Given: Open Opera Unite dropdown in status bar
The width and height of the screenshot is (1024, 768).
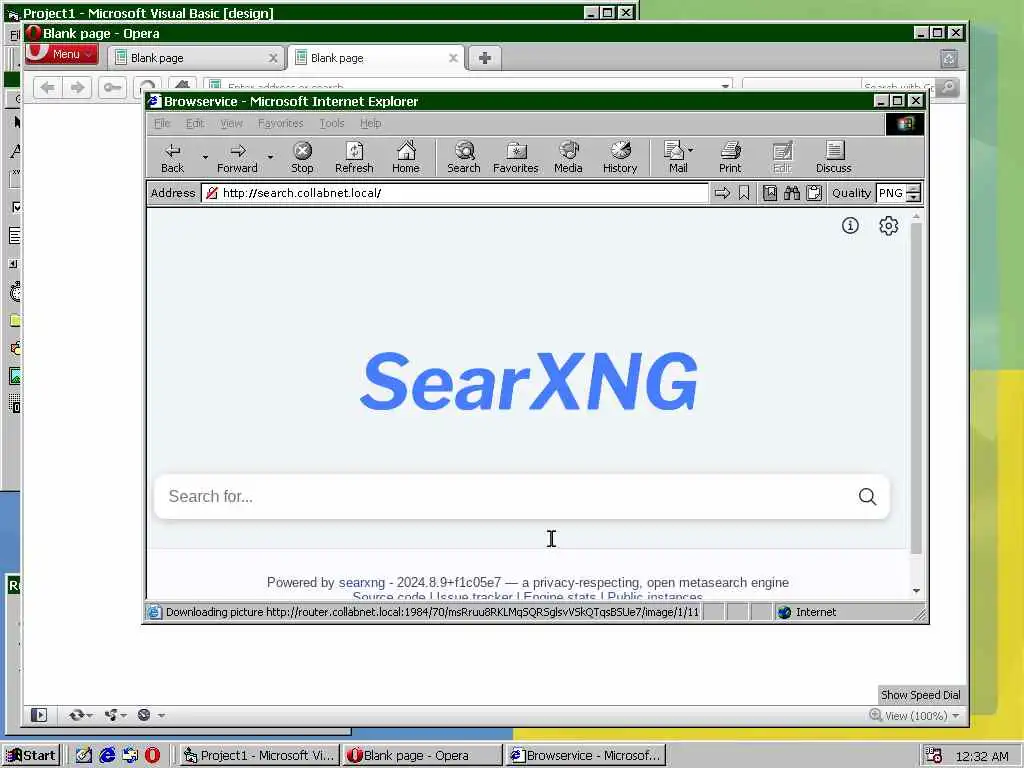Looking at the screenshot, I should (116, 715).
